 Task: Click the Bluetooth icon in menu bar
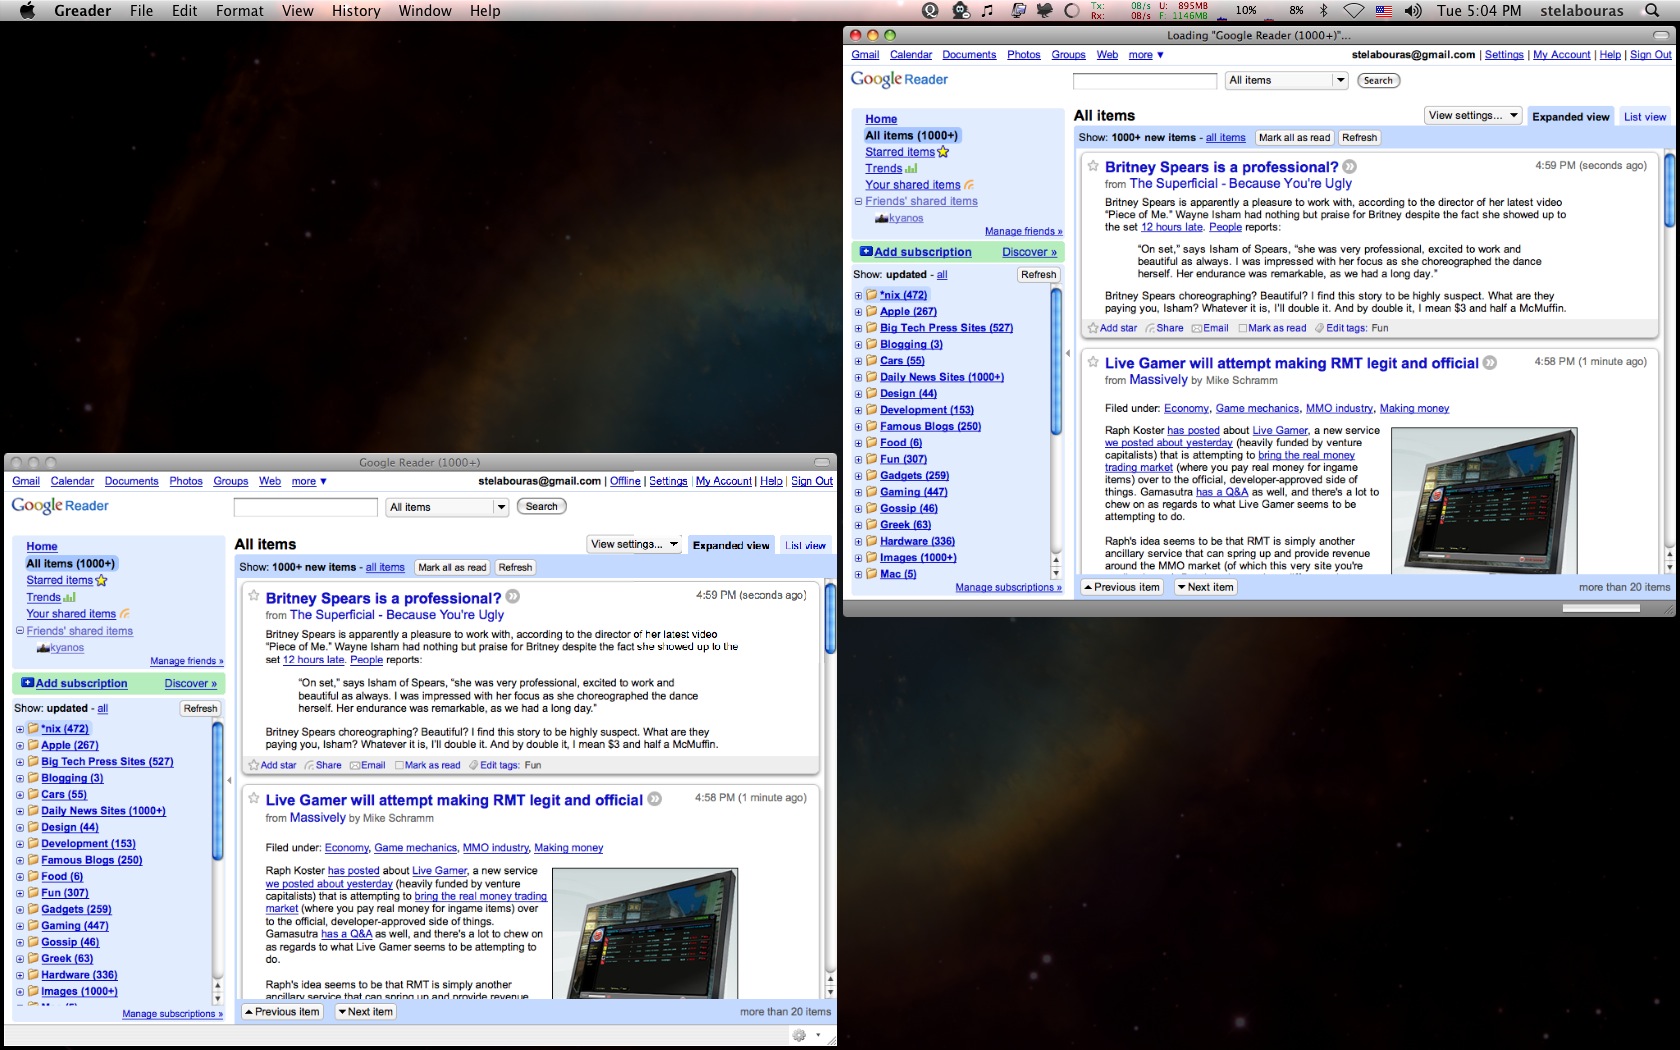tap(1324, 10)
